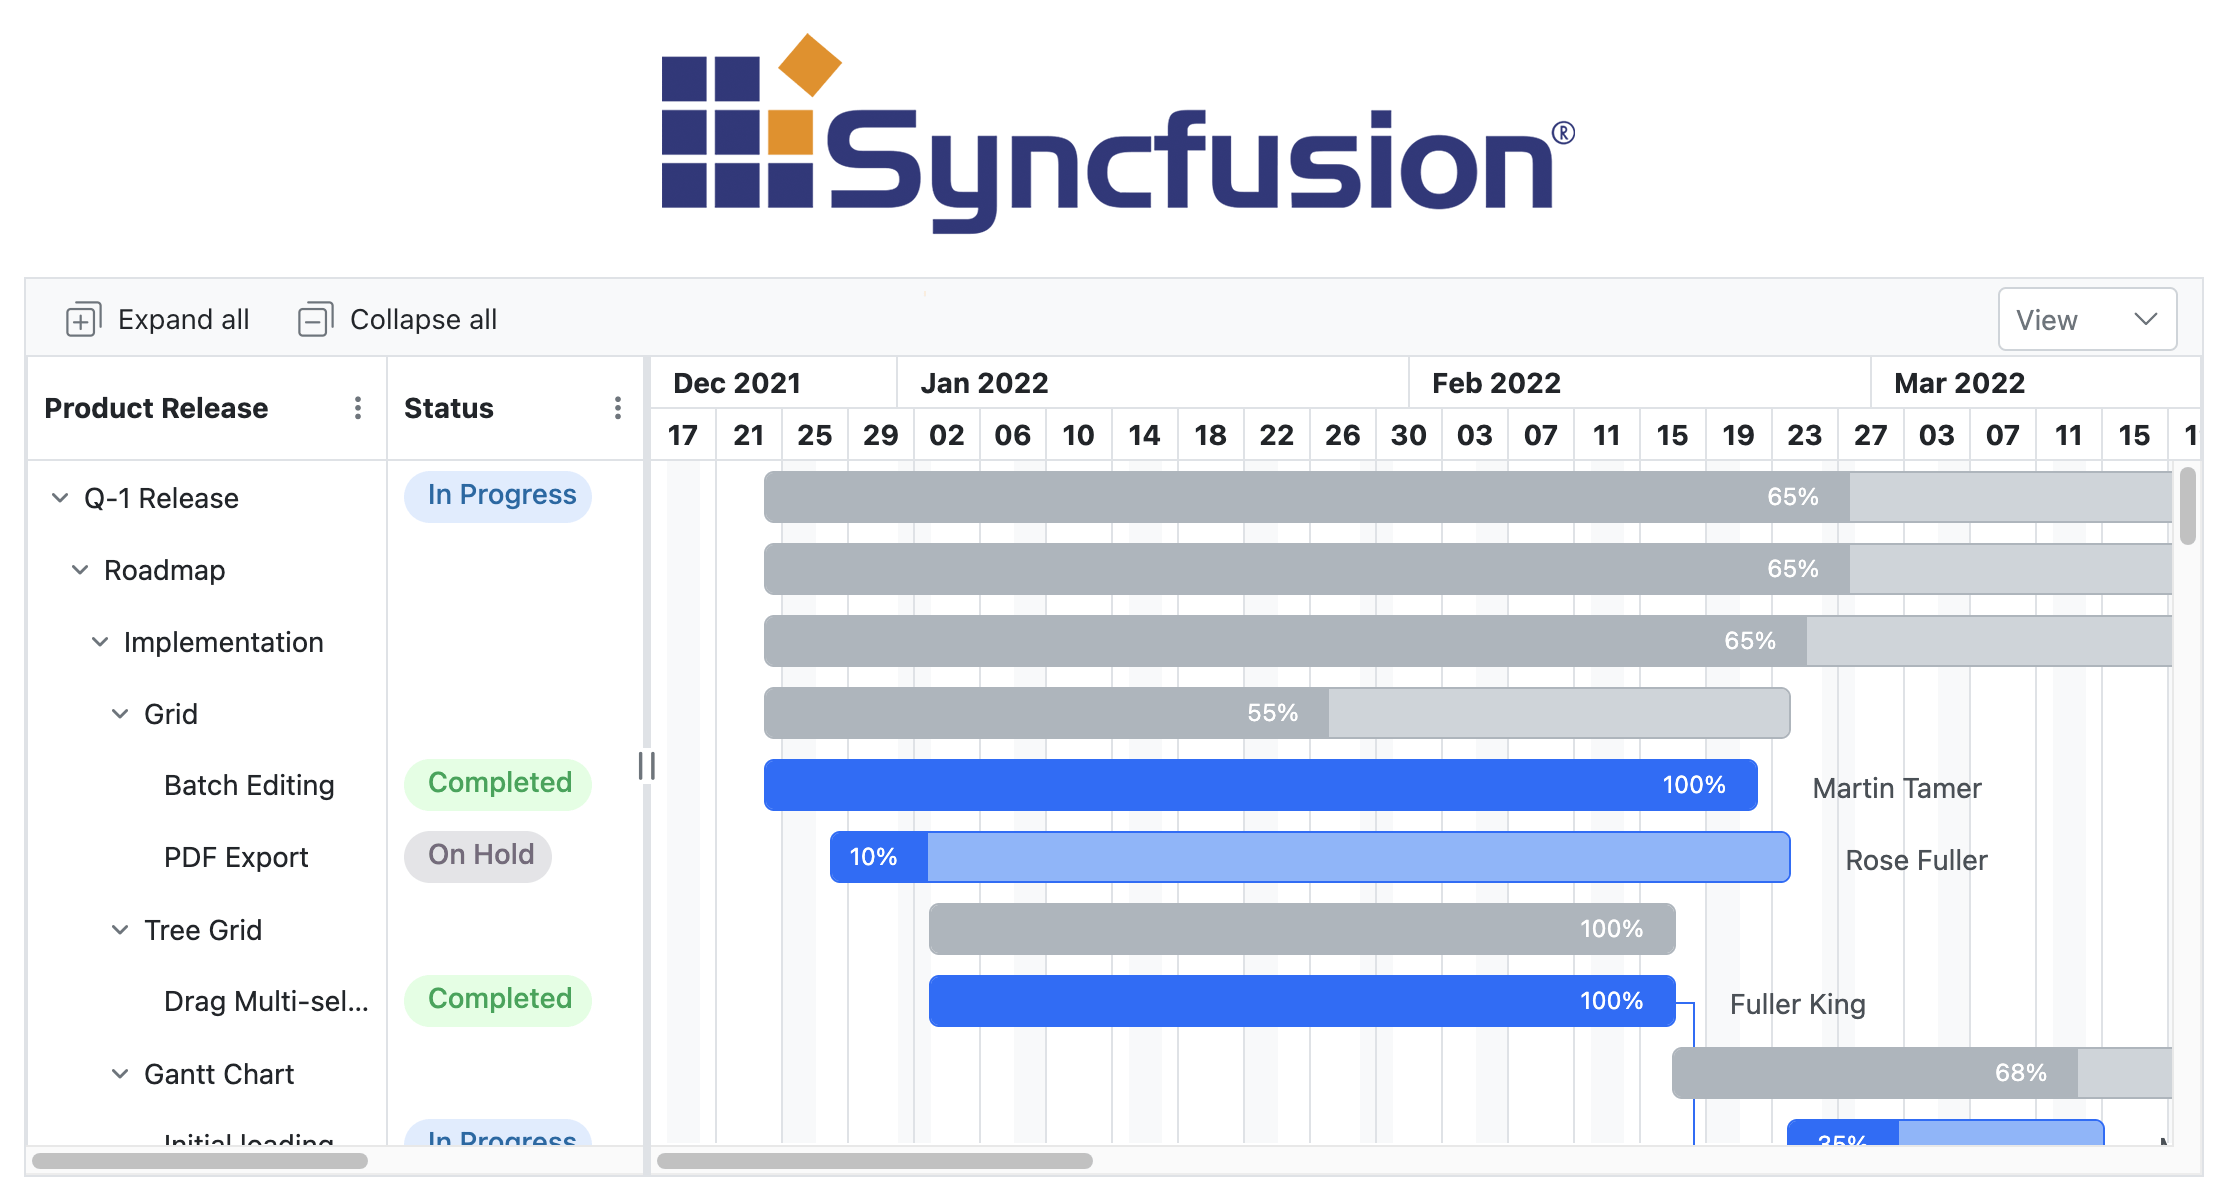Select the PDF Export row

pyautogui.click(x=236, y=857)
